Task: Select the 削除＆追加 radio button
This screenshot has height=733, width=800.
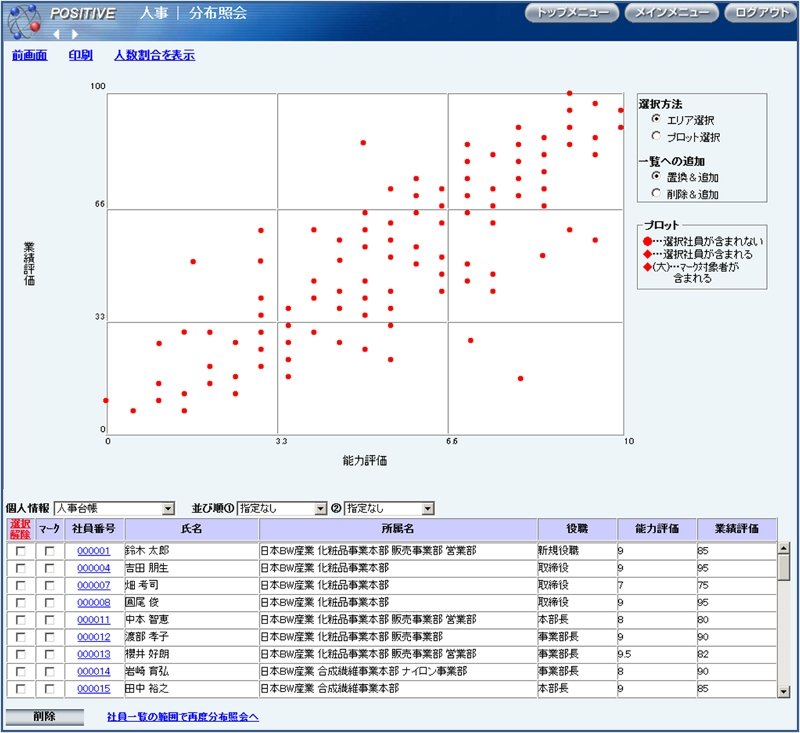Action: 656,193
